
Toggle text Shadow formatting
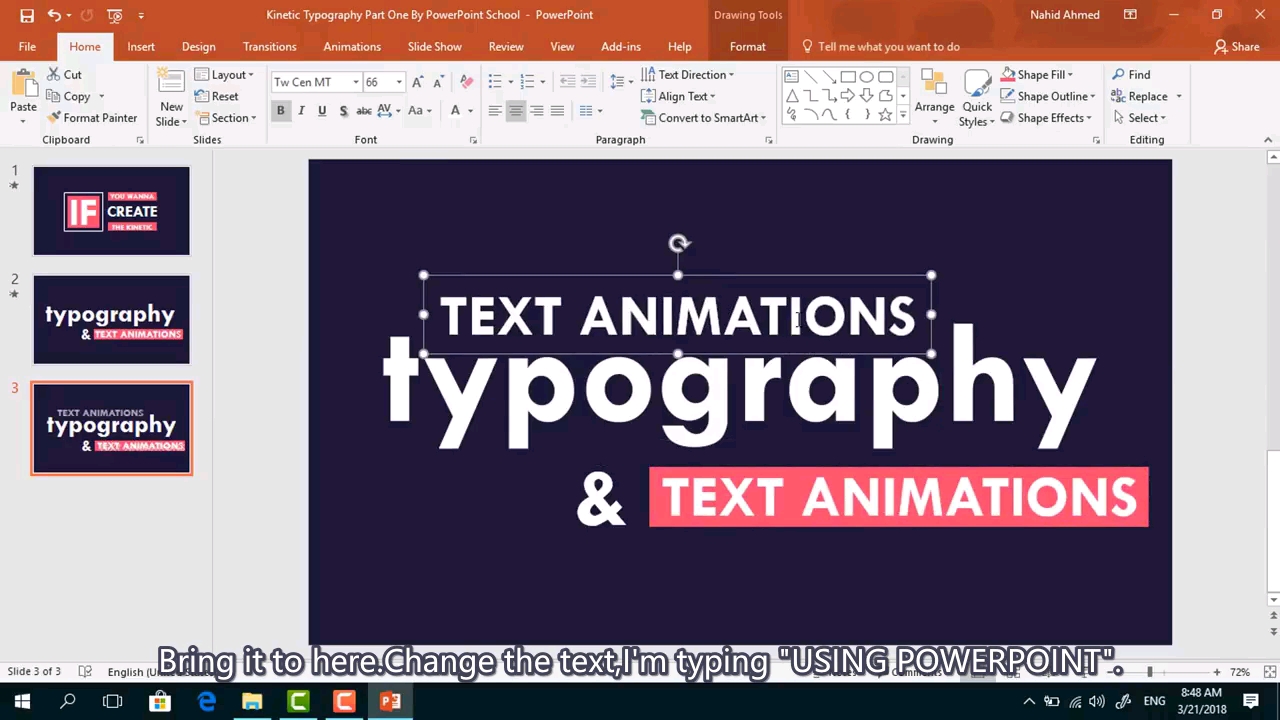343,111
